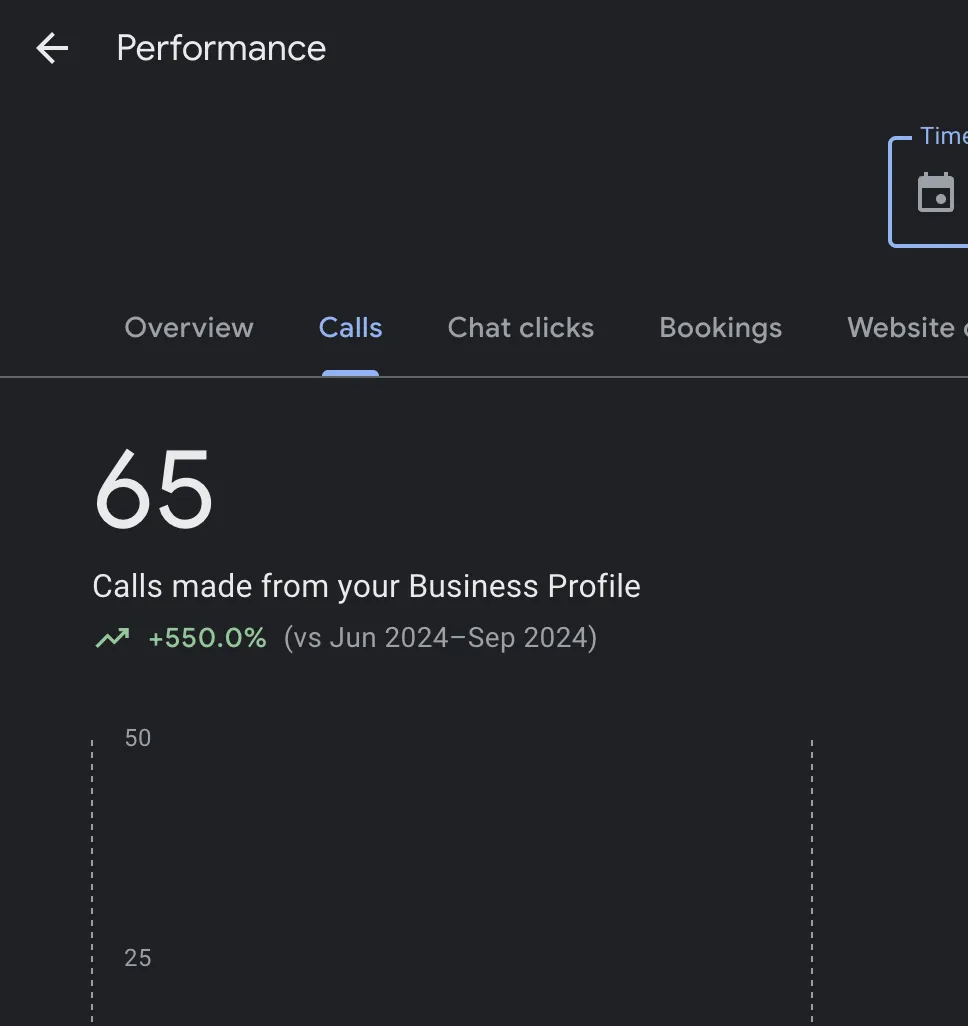Click the +550.0% change value

coord(207,638)
